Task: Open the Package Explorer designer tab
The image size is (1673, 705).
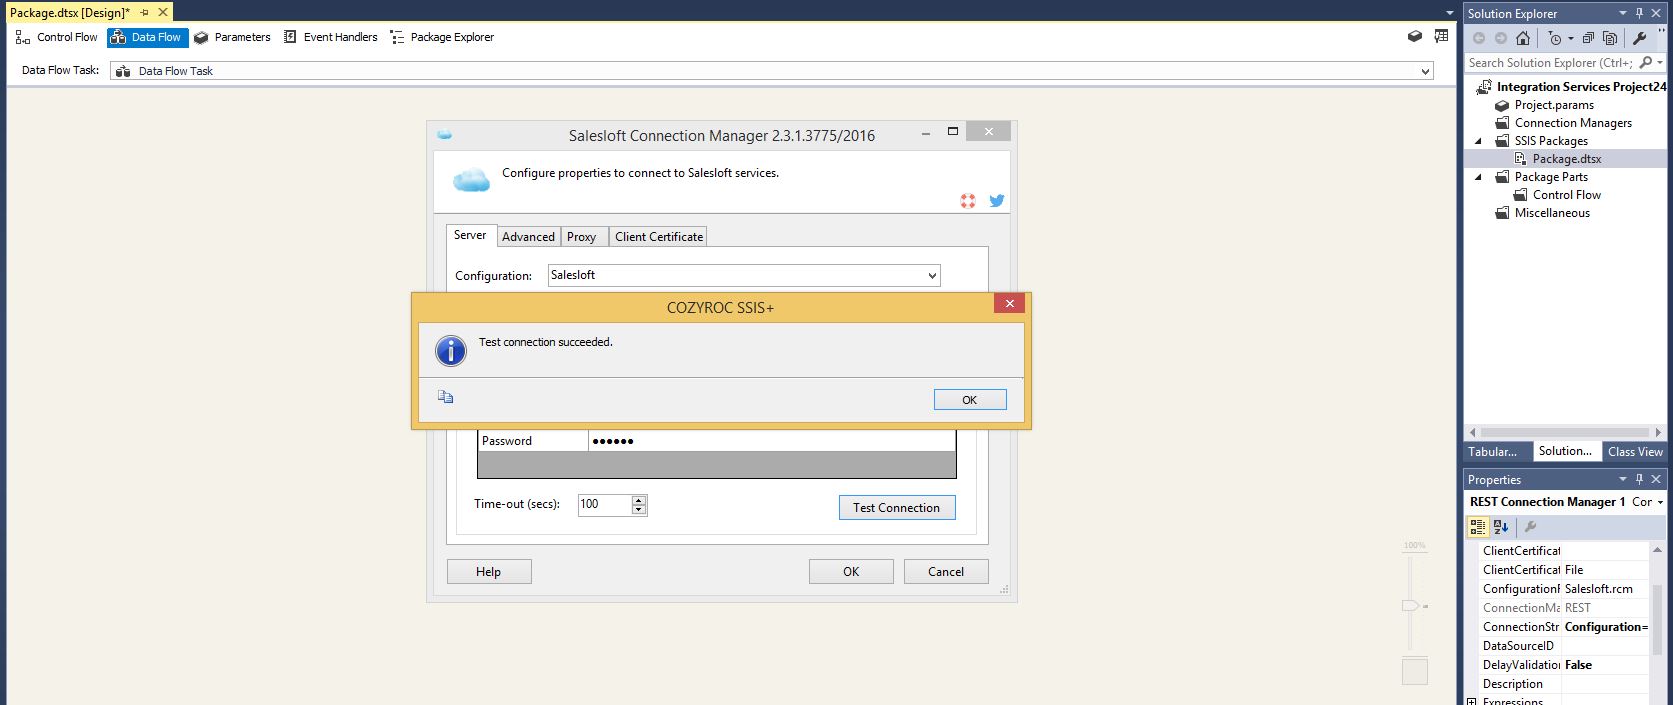Action: pyautogui.click(x=442, y=37)
